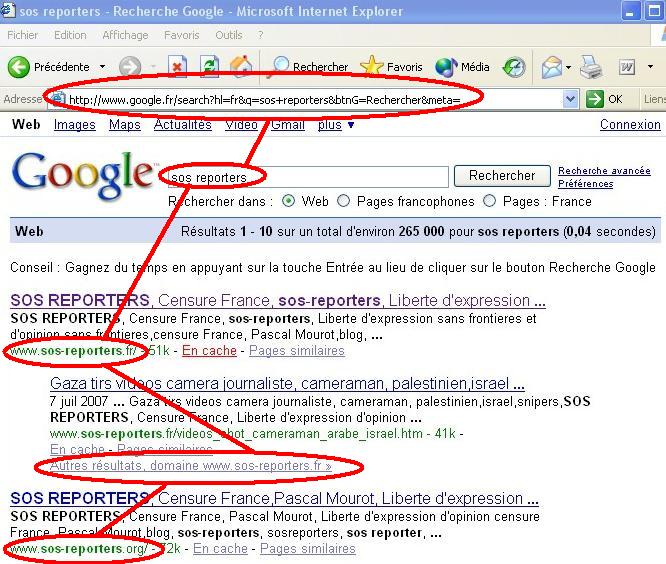
Task: Click the Stop loading icon with red X
Action: 178,67
